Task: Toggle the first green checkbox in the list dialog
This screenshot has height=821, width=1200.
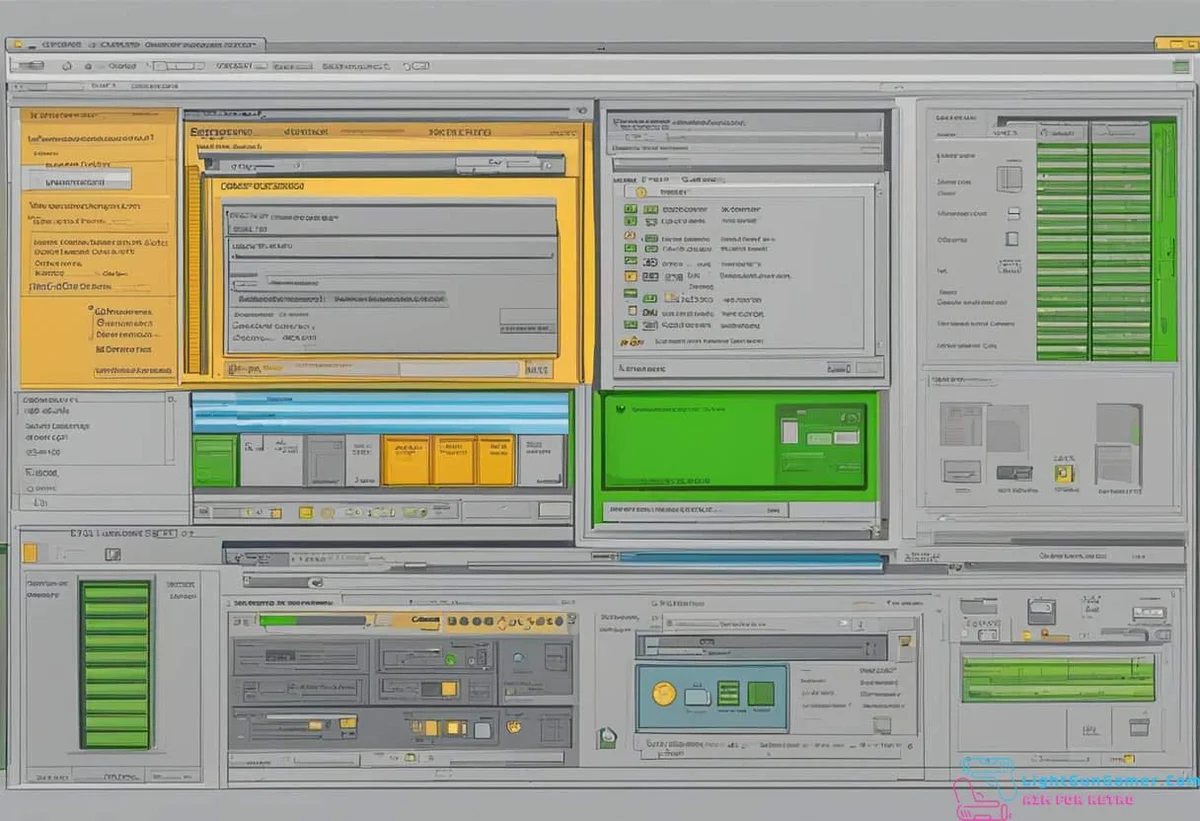Action: (x=630, y=210)
